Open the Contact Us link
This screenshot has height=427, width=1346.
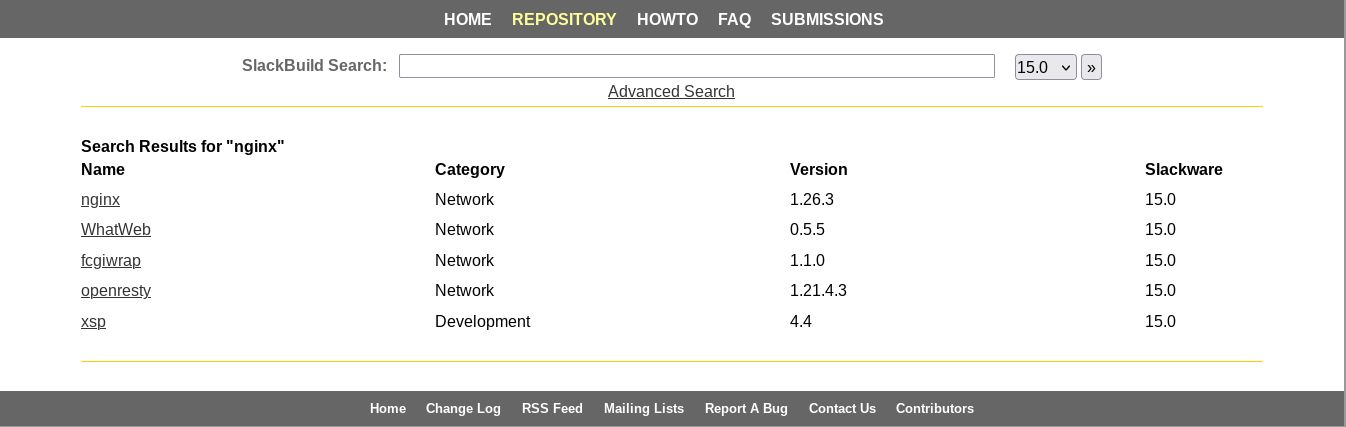tap(842, 408)
